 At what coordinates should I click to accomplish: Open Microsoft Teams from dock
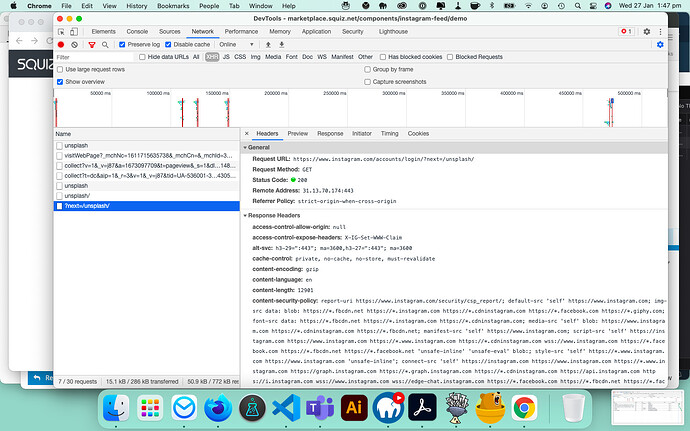tap(320, 408)
